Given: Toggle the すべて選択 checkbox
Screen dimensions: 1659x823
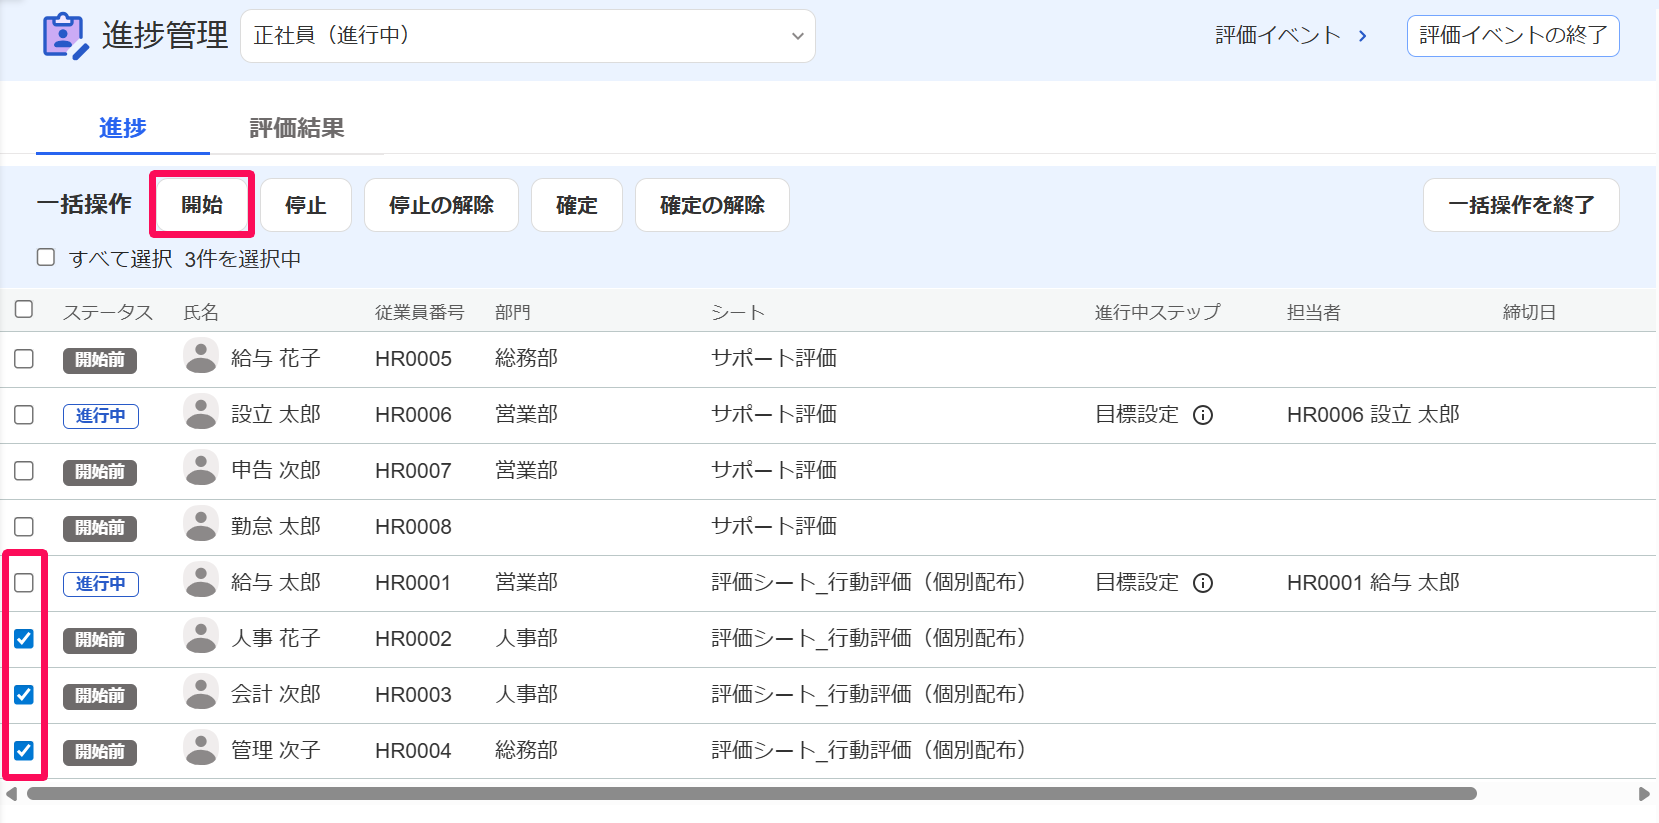Looking at the screenshot, I should pos(46,257).
